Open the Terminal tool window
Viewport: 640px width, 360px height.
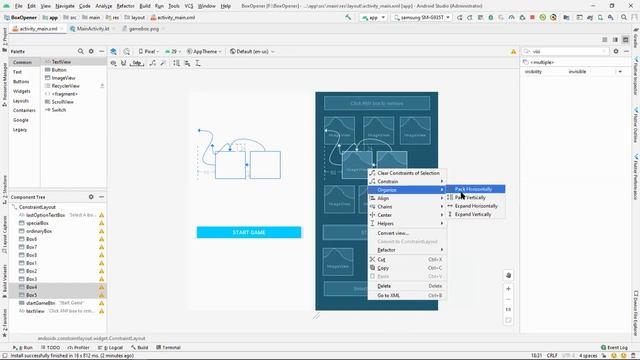(168, 348)
